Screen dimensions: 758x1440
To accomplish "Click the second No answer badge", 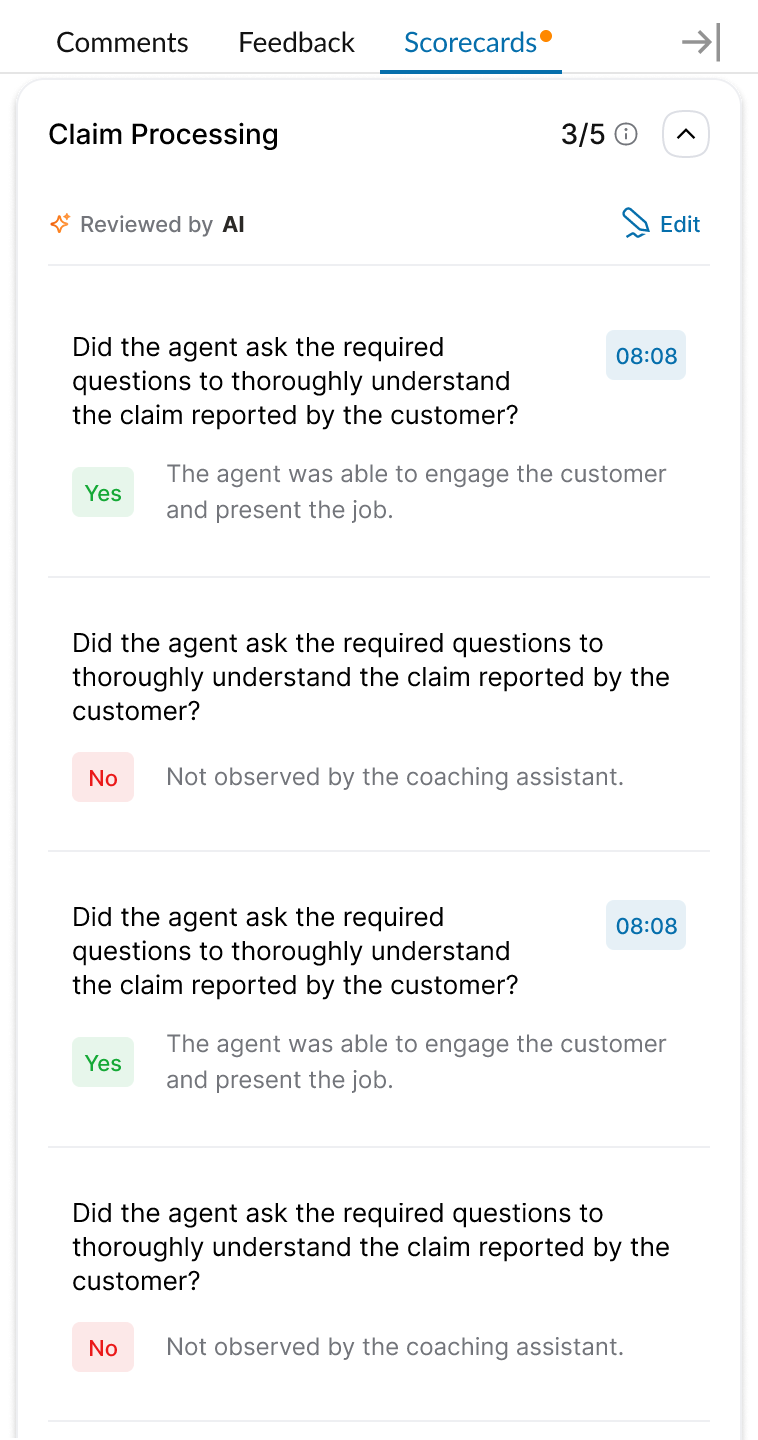I will pyautogui.click(x=103, y=1348).
